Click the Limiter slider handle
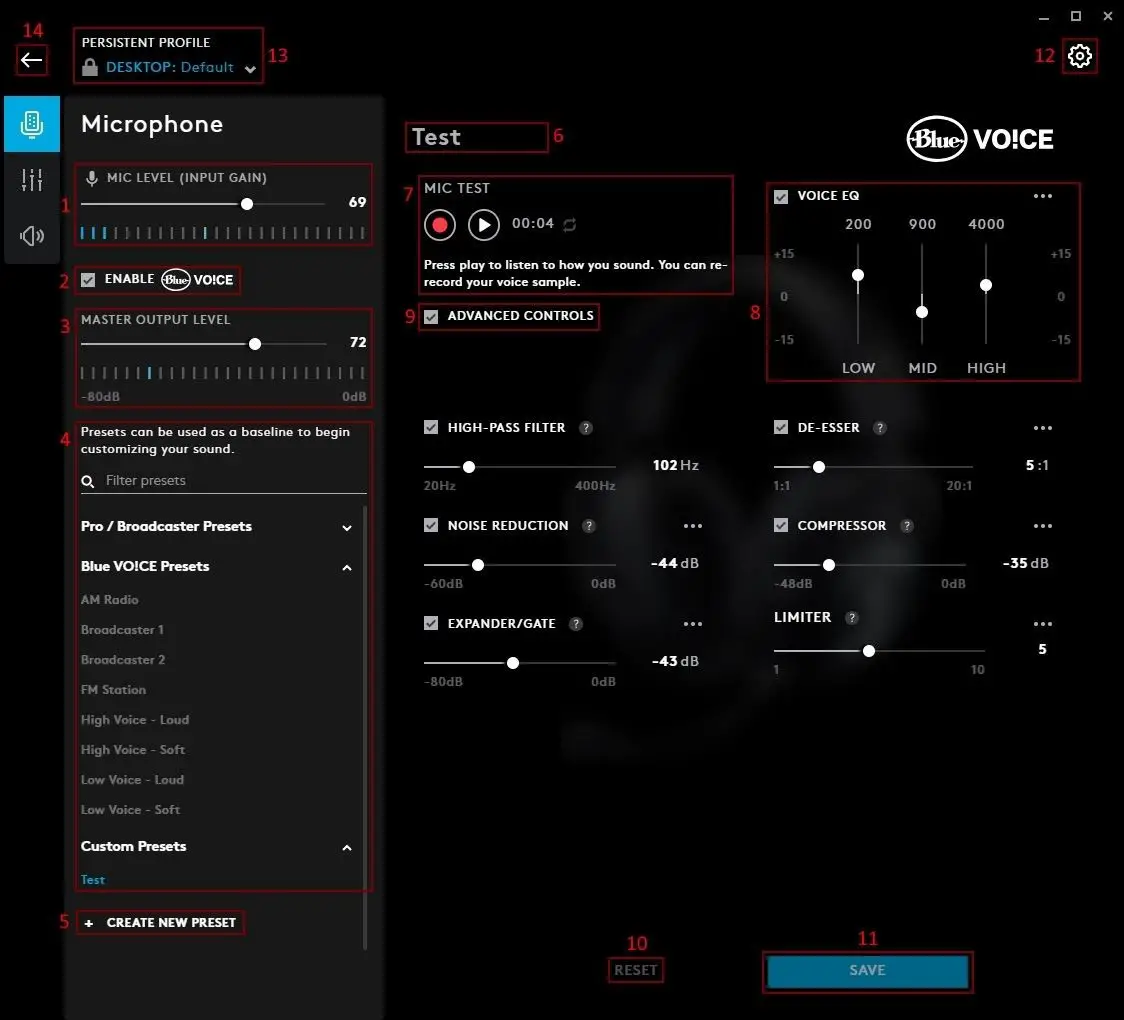1124x1020 pixels. (x=869, y=652)
